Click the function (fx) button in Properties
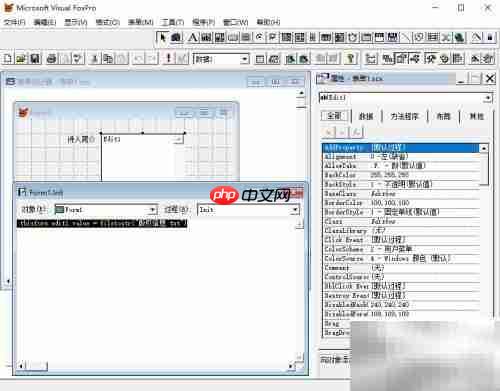This screenshot has height=391, width=500. pyautogui.click(x=356, y=132)
